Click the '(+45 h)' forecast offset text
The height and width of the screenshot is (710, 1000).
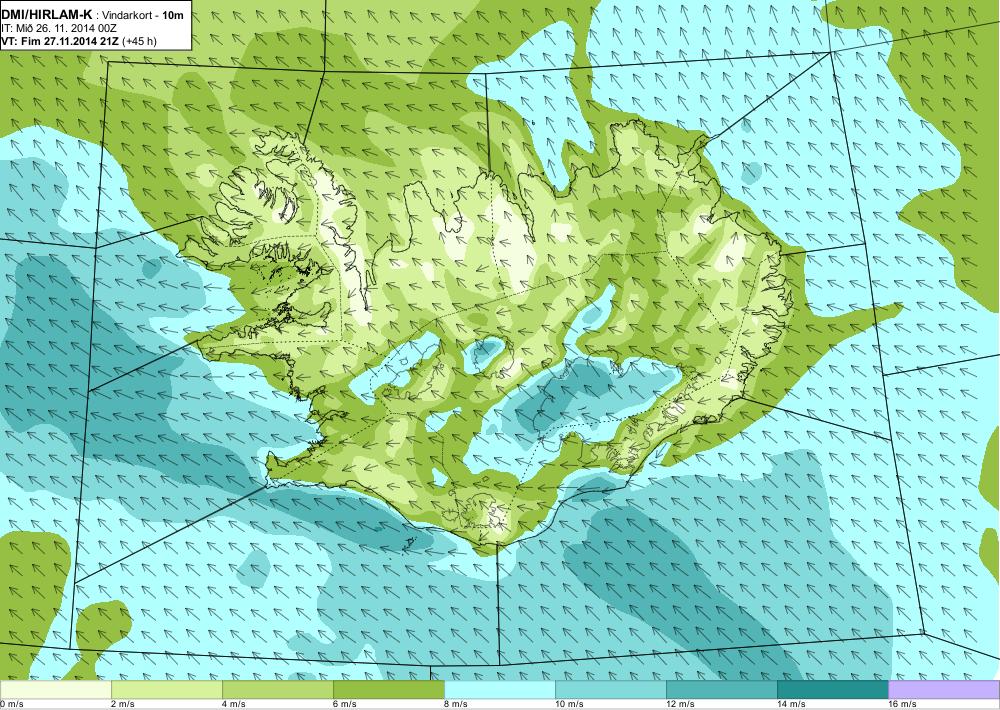coord(139,41)
